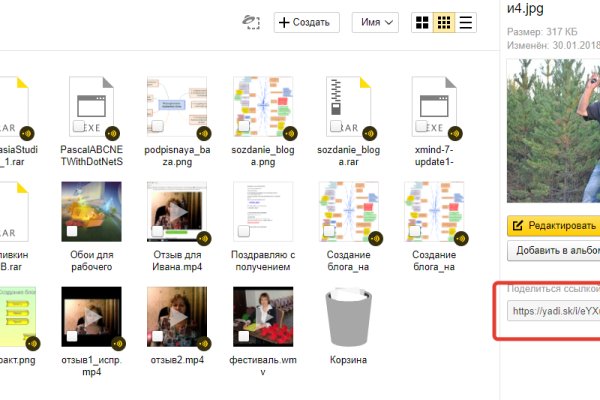600x400 pixels.
Task: Click the и4.jpg preview image
Action: tap(553, 130)
